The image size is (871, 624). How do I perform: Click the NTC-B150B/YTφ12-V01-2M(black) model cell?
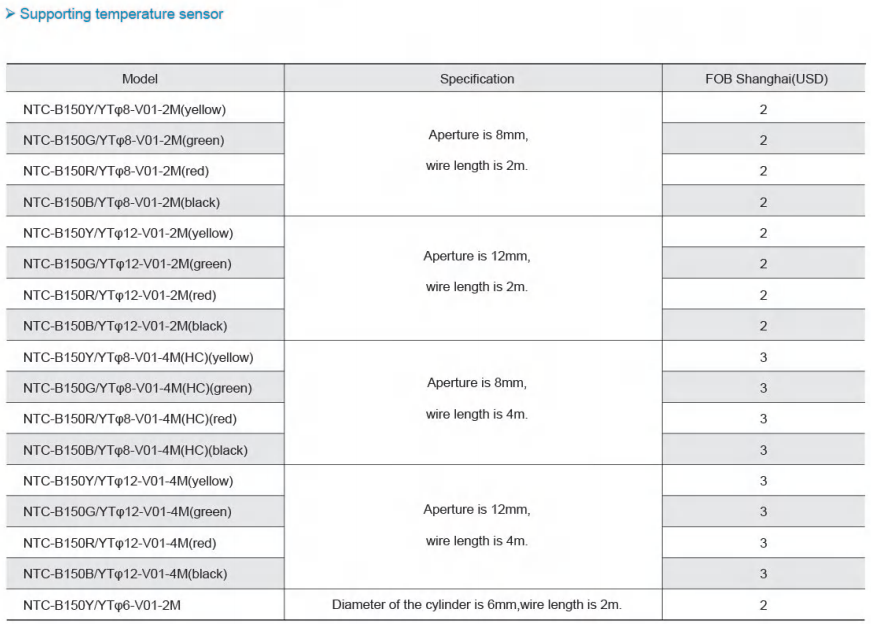[x=145, y=326]
